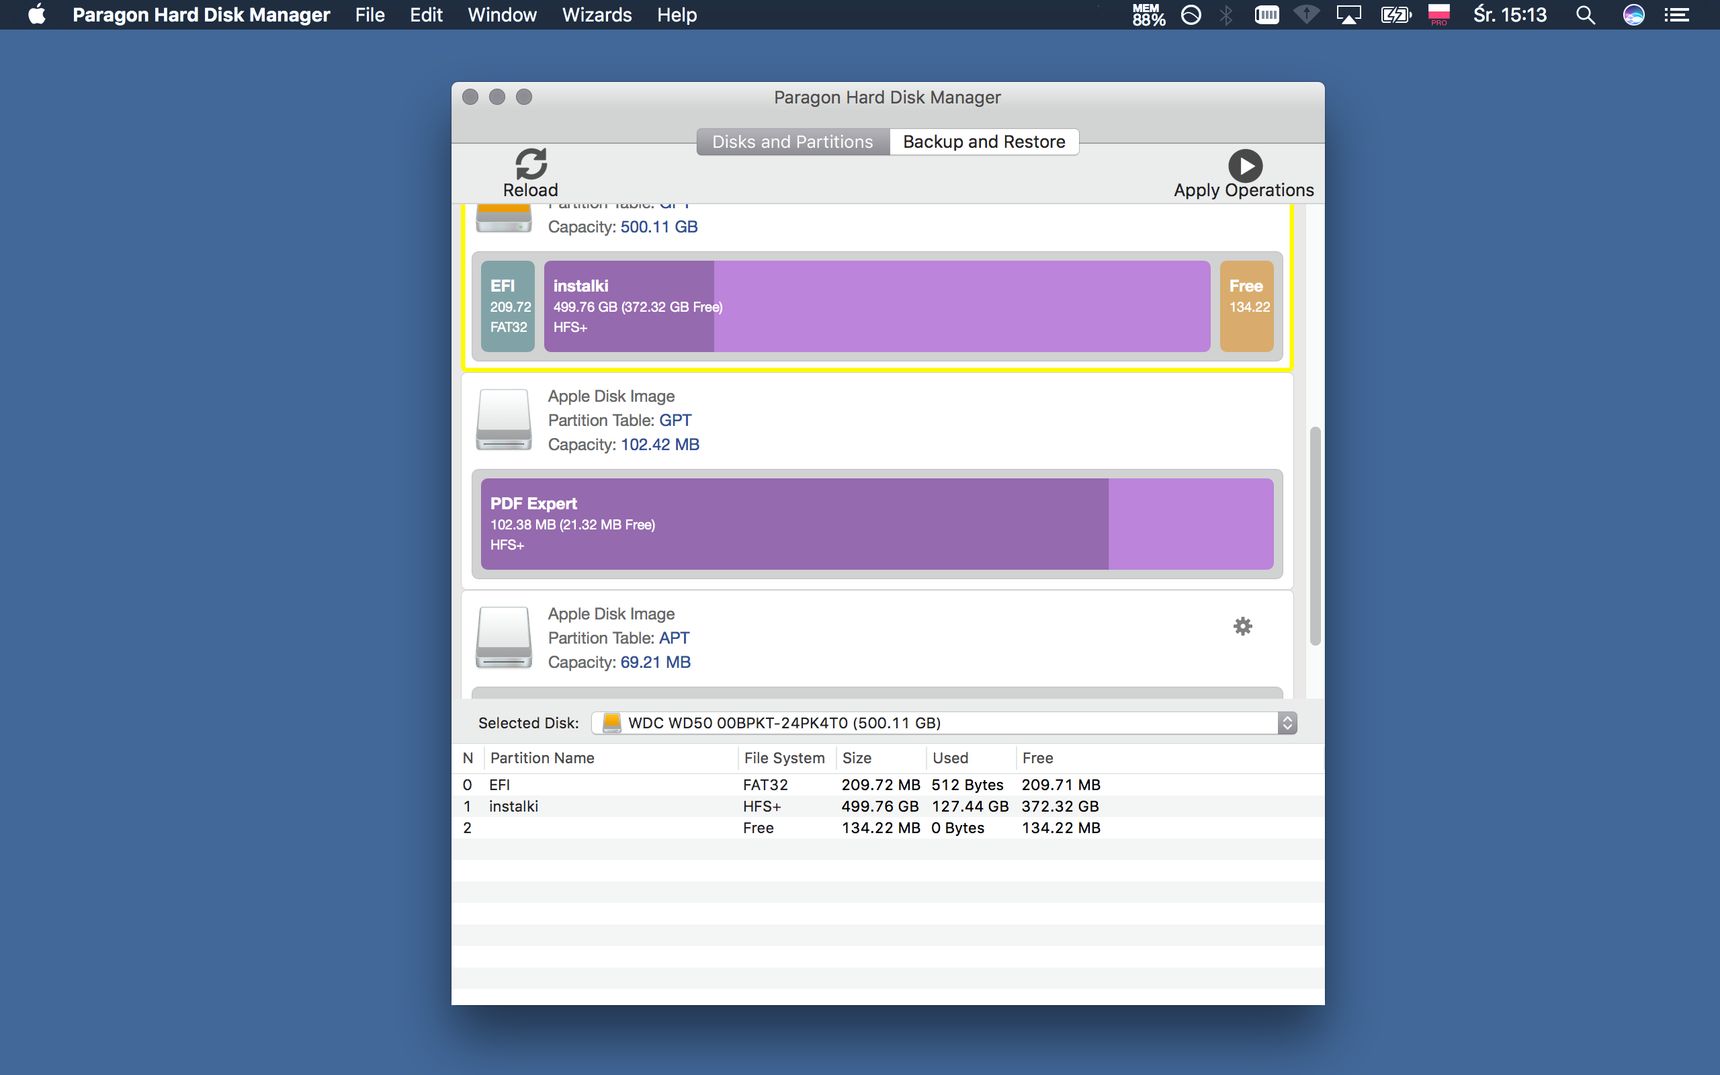Switch to Disks and Partitions tab
Viewport: 1720px width, 1075px height.
793,142
